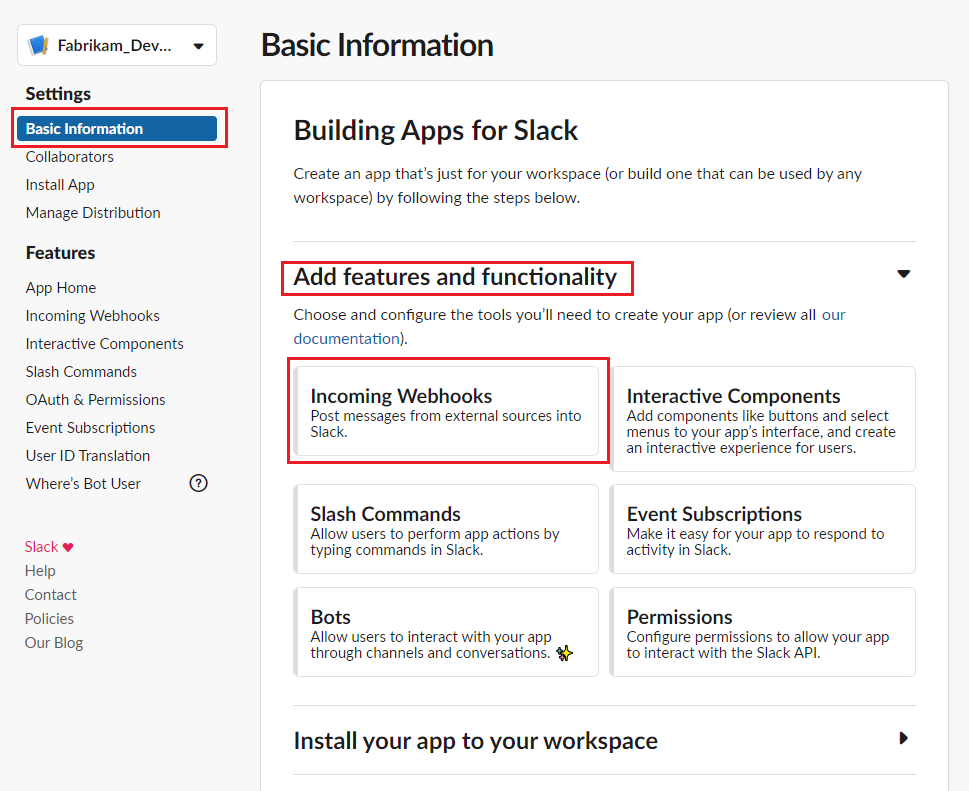Click the heart icon next to Slack
The height and width of the screenshot is (791, 969).
pyautogui.click(x=68, y=546)
